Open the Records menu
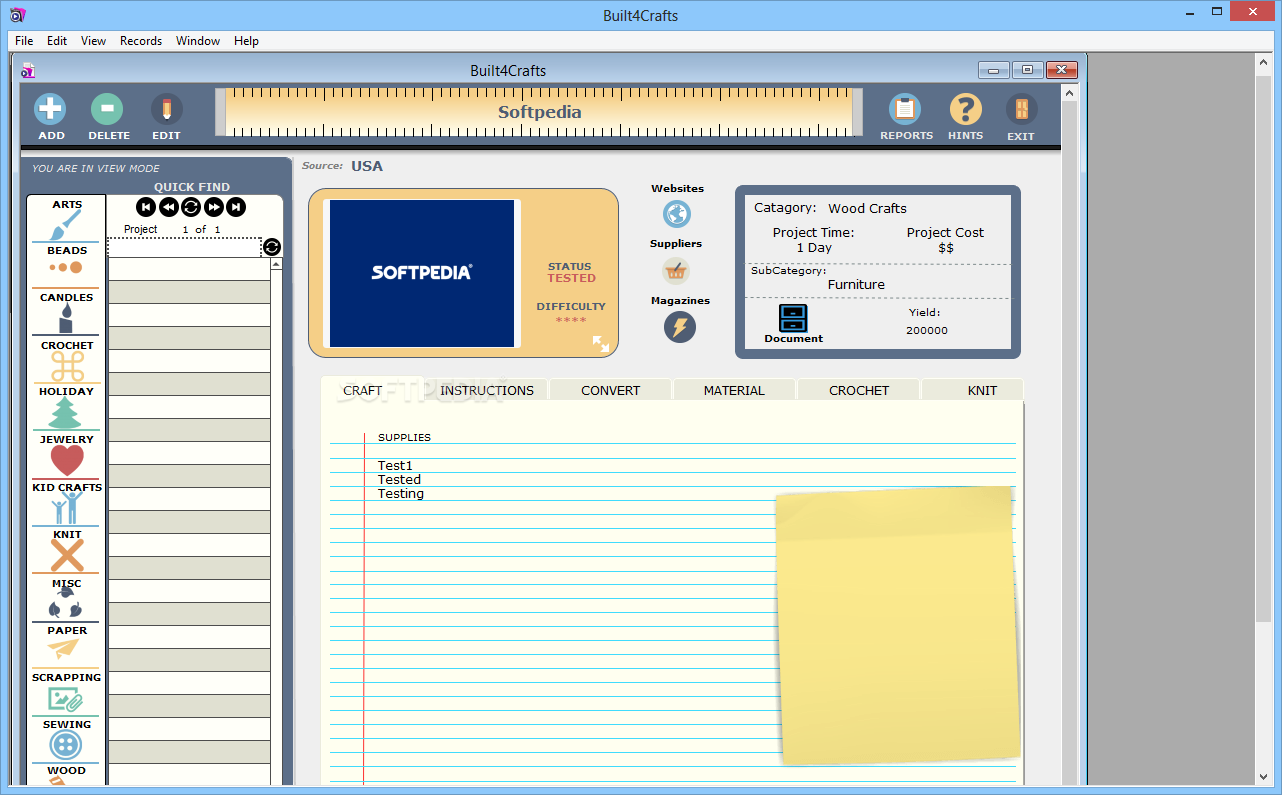 pyautogui.click(x=141, y=41)
